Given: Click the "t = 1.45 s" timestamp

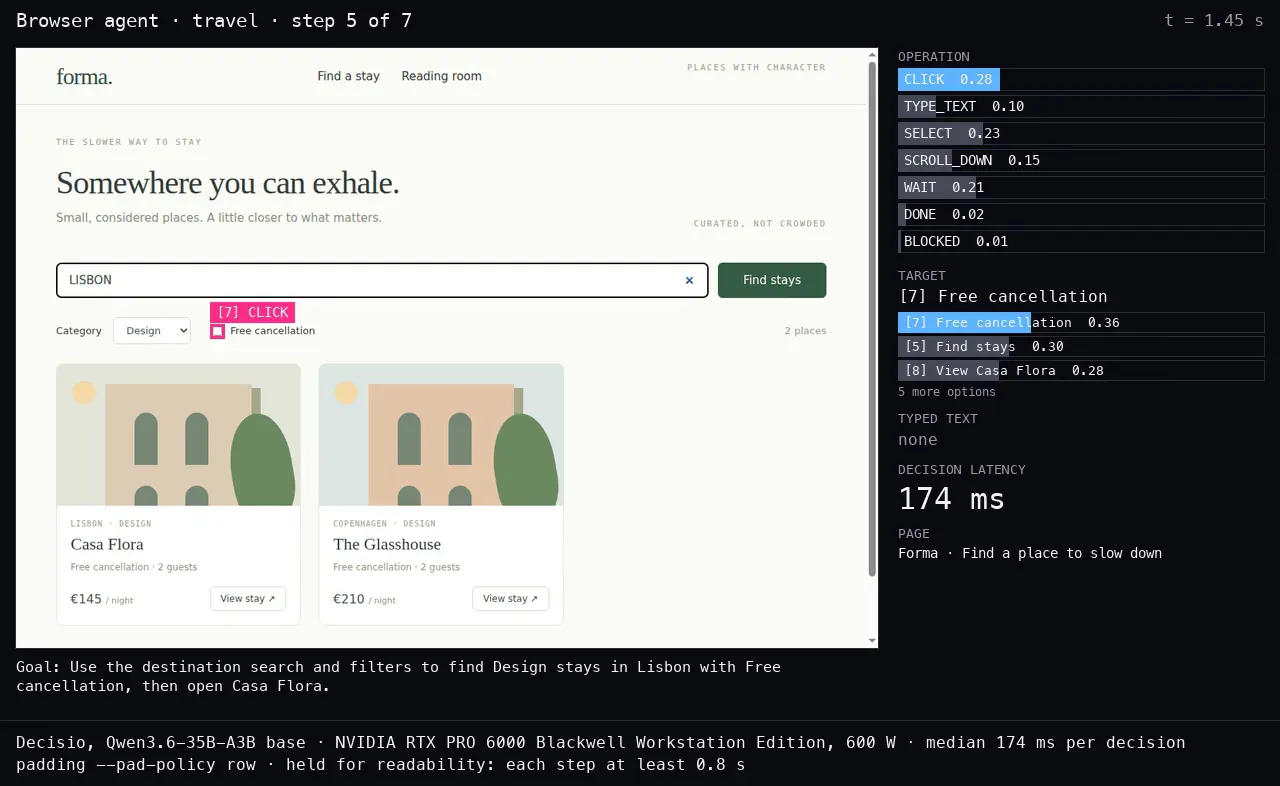Looking at the screenshot, I should [x=1214, y=20].
